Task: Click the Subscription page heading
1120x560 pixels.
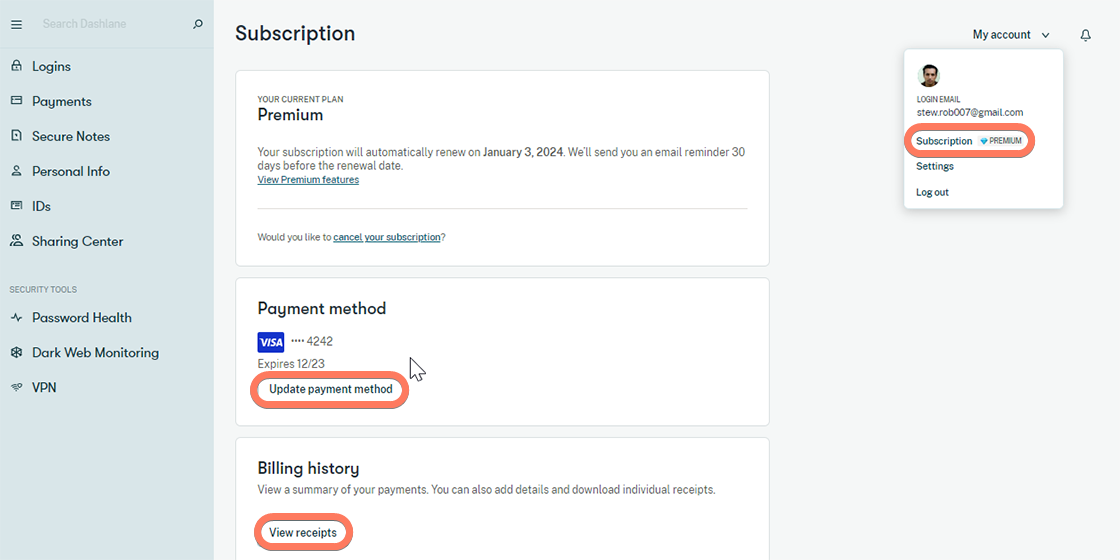Action: tap(295, 34)
